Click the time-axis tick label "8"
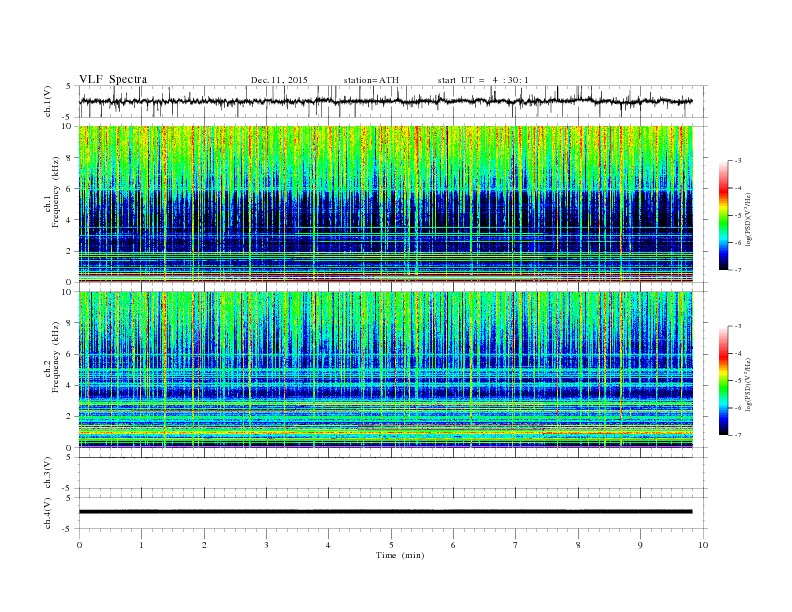This screenshot has height=612, width=792. [x=578, y=545]
